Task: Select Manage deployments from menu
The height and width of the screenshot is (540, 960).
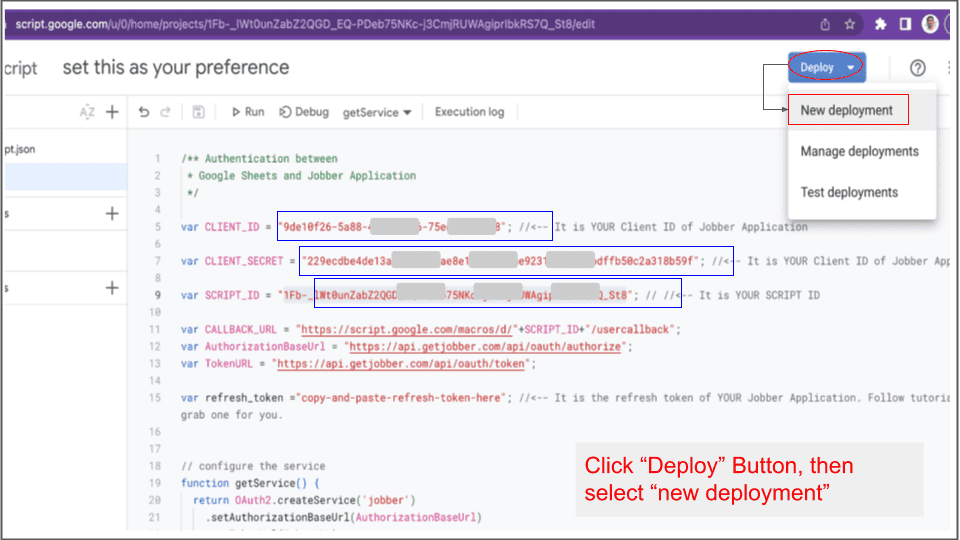Action: [x=859, y=151]
